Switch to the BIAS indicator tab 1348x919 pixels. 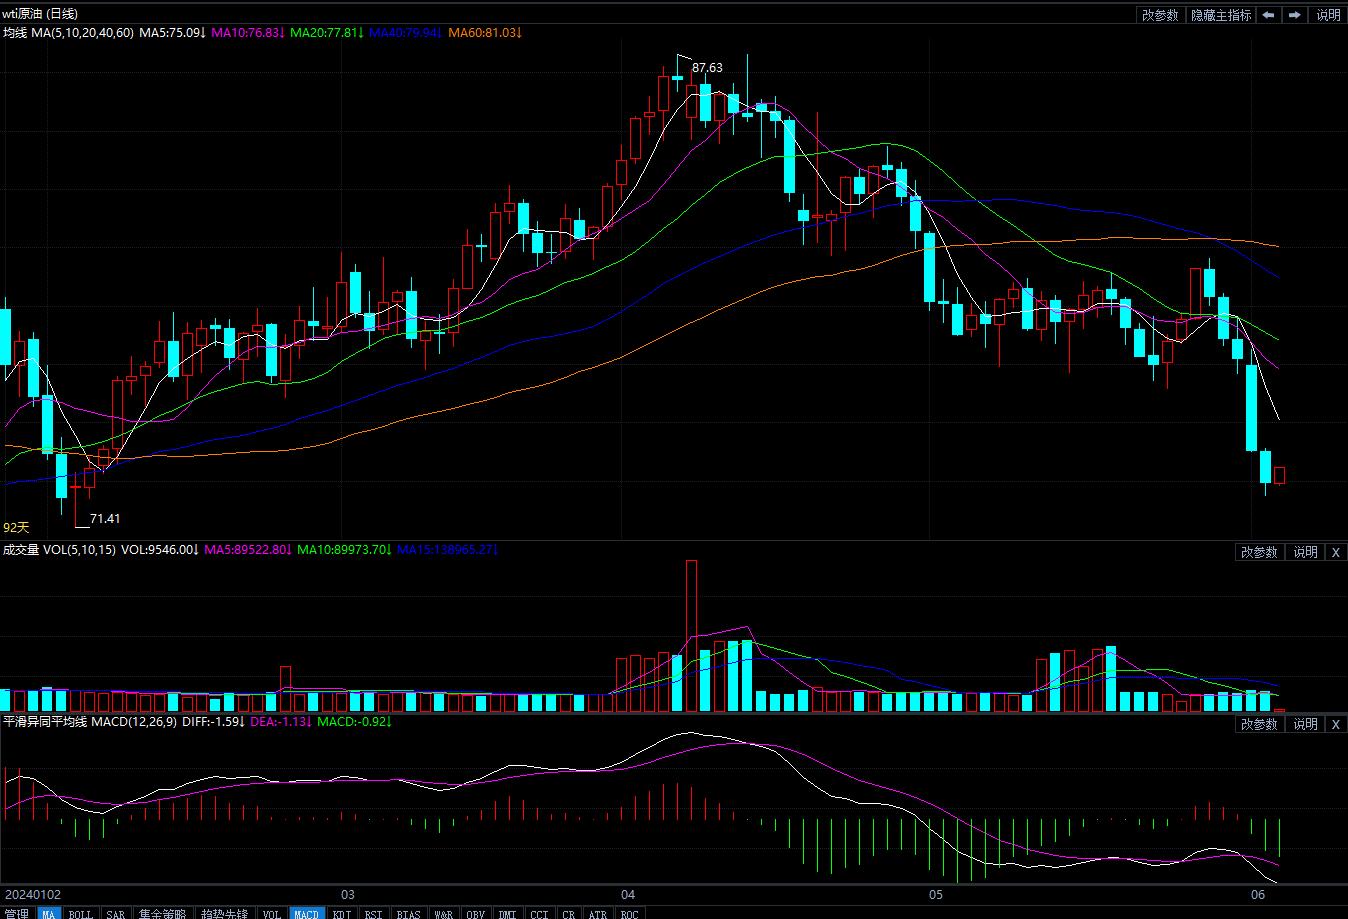(408, 914)
